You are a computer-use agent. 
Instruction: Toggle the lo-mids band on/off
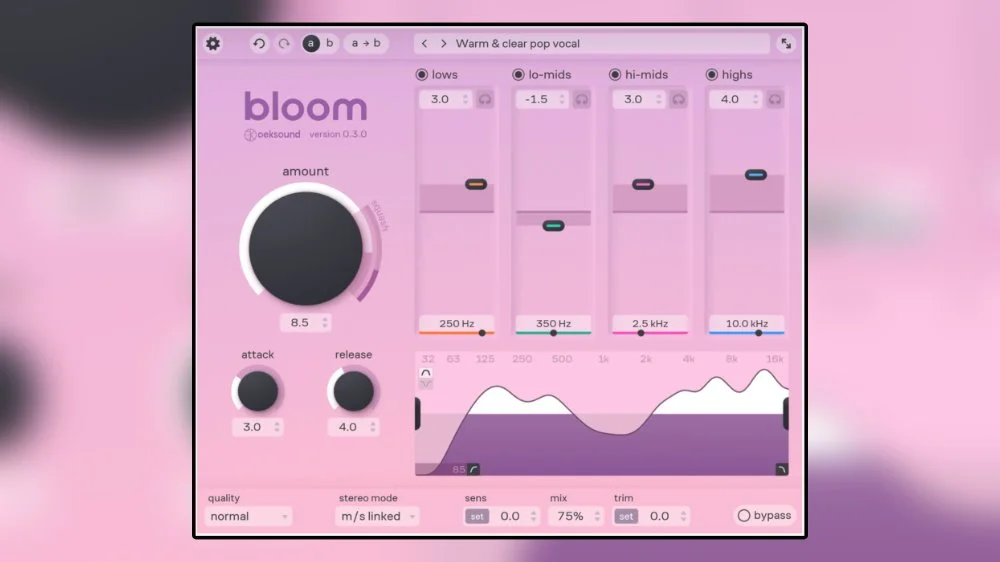click(518, 75)
